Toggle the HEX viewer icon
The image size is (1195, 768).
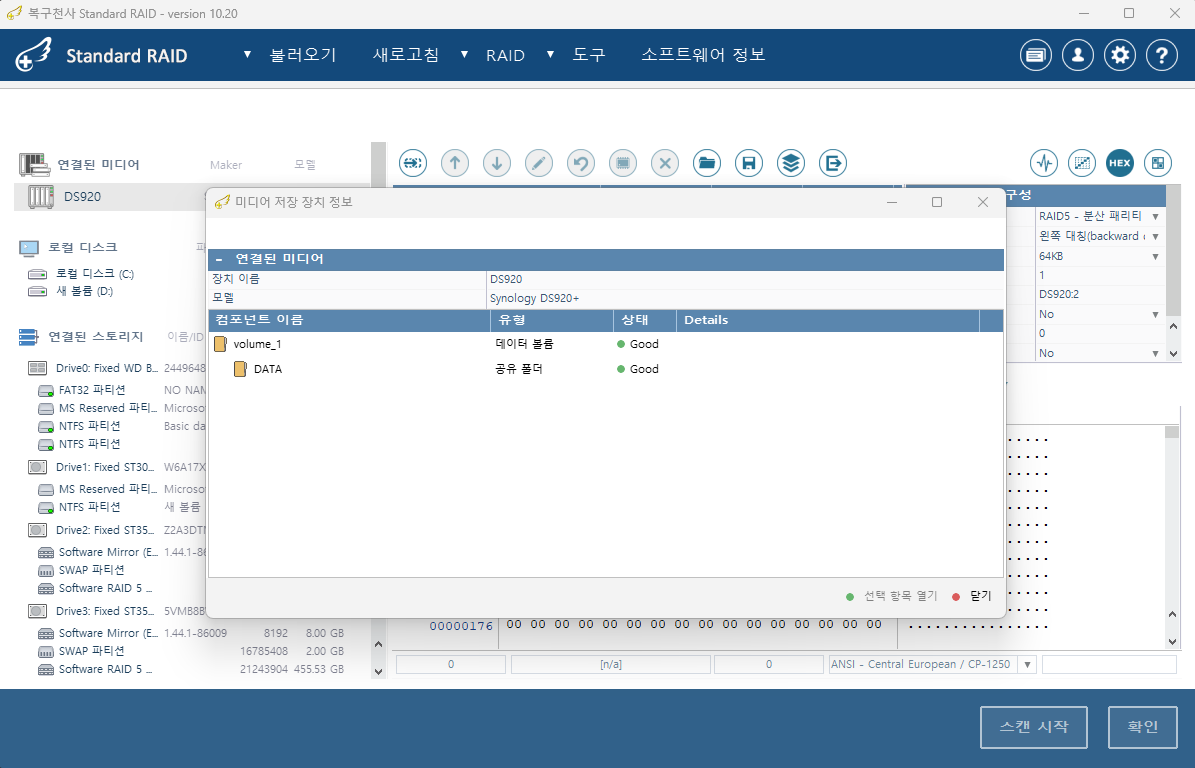pyautogui.click(x=1120, y=163)
